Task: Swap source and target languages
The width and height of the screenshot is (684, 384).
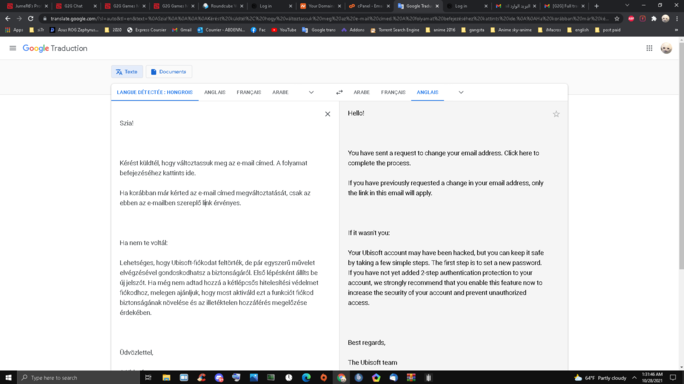Action: pos(339,92)
